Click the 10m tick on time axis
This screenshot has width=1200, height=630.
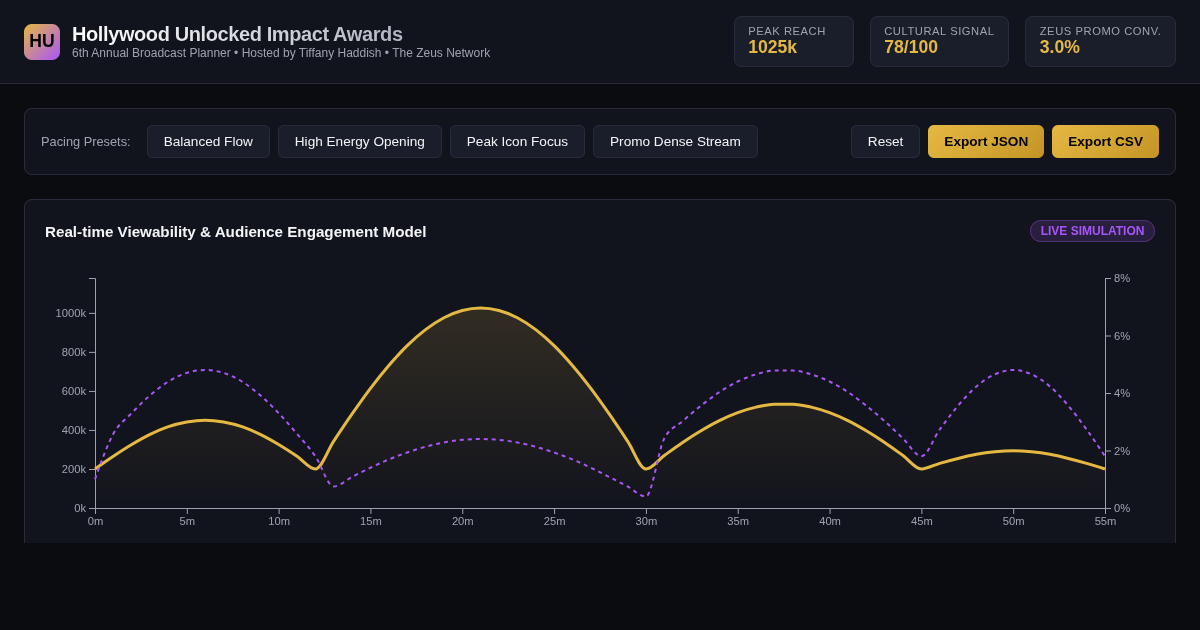pos(279,521)
